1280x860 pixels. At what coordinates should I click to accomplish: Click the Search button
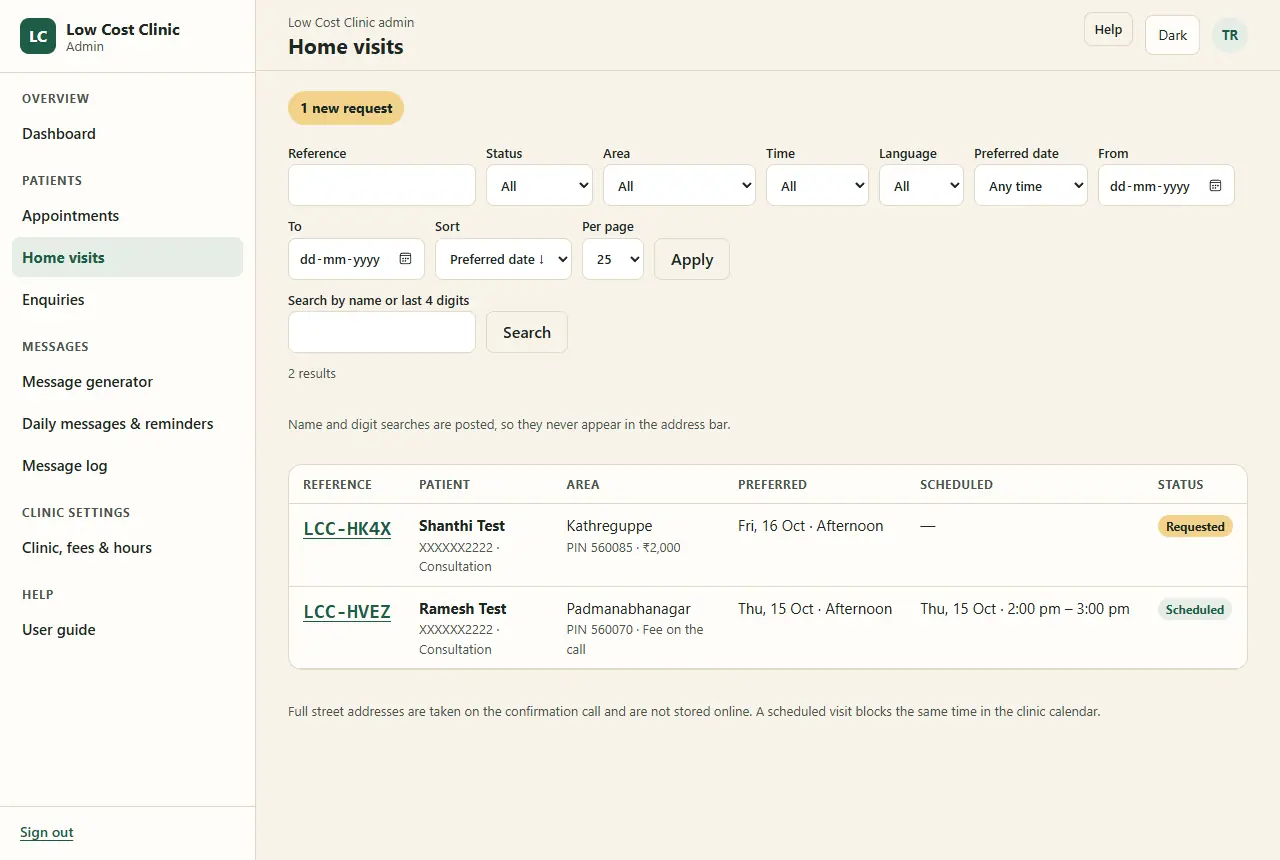pos(527,332)
